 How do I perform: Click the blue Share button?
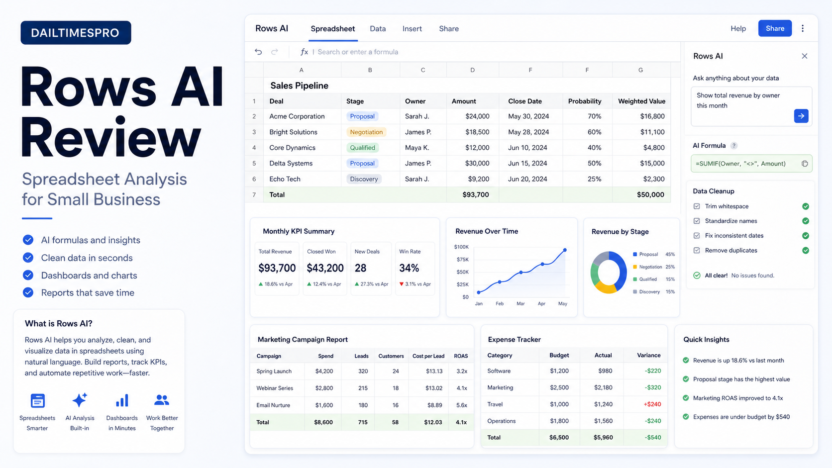(x=775, y=28)
